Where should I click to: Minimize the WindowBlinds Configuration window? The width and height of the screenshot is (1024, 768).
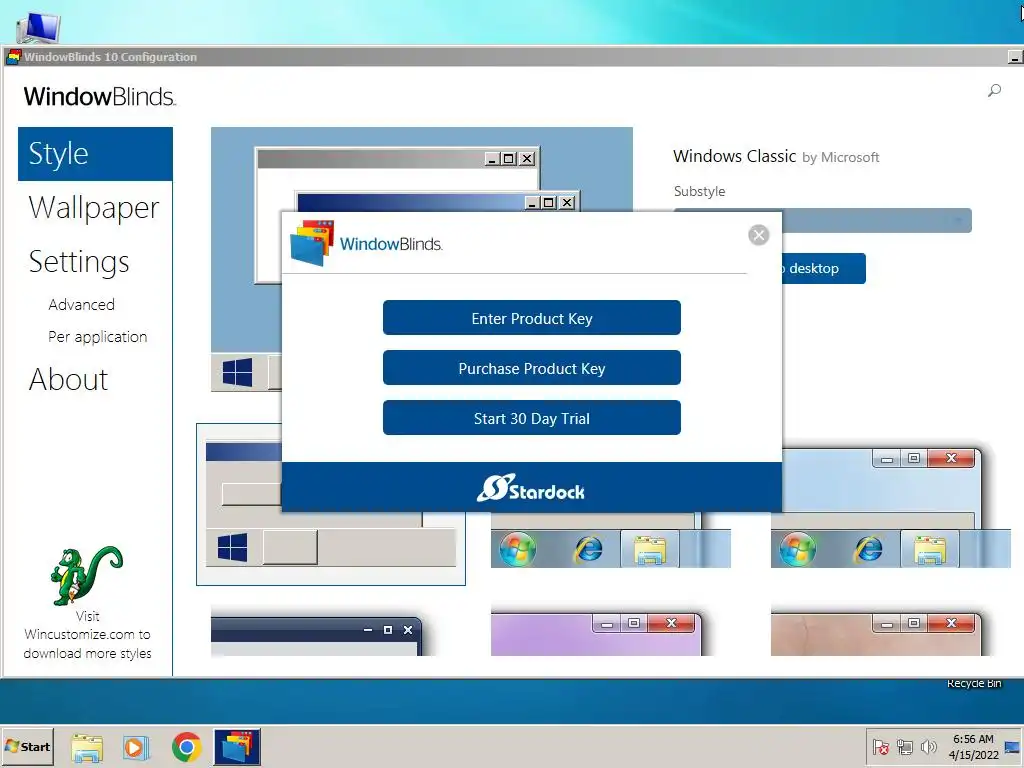click(1014, 57)
